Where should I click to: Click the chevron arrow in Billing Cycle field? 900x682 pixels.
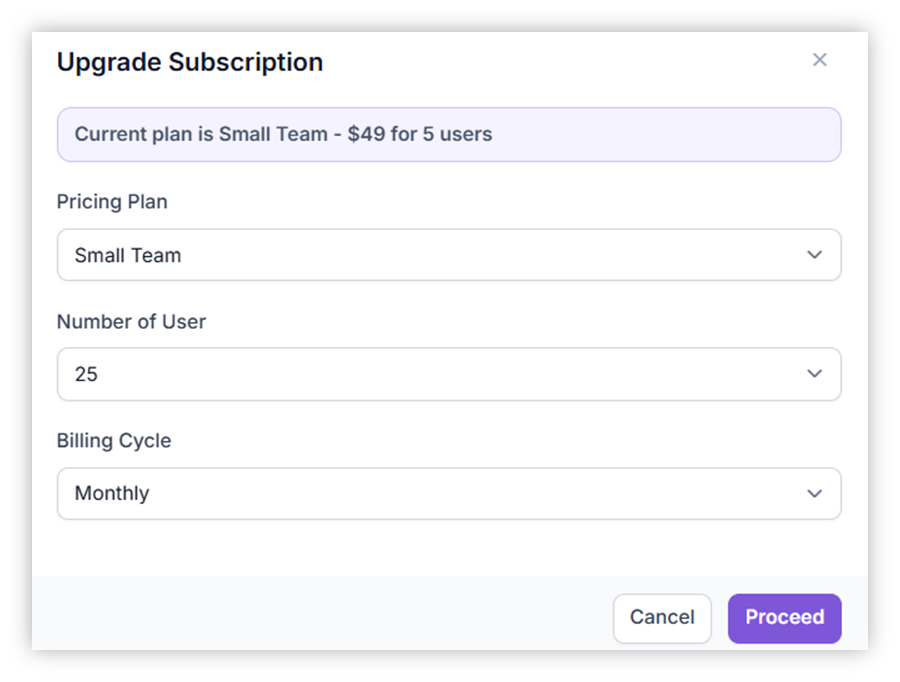pyautogui.click(x=814, y=493)
